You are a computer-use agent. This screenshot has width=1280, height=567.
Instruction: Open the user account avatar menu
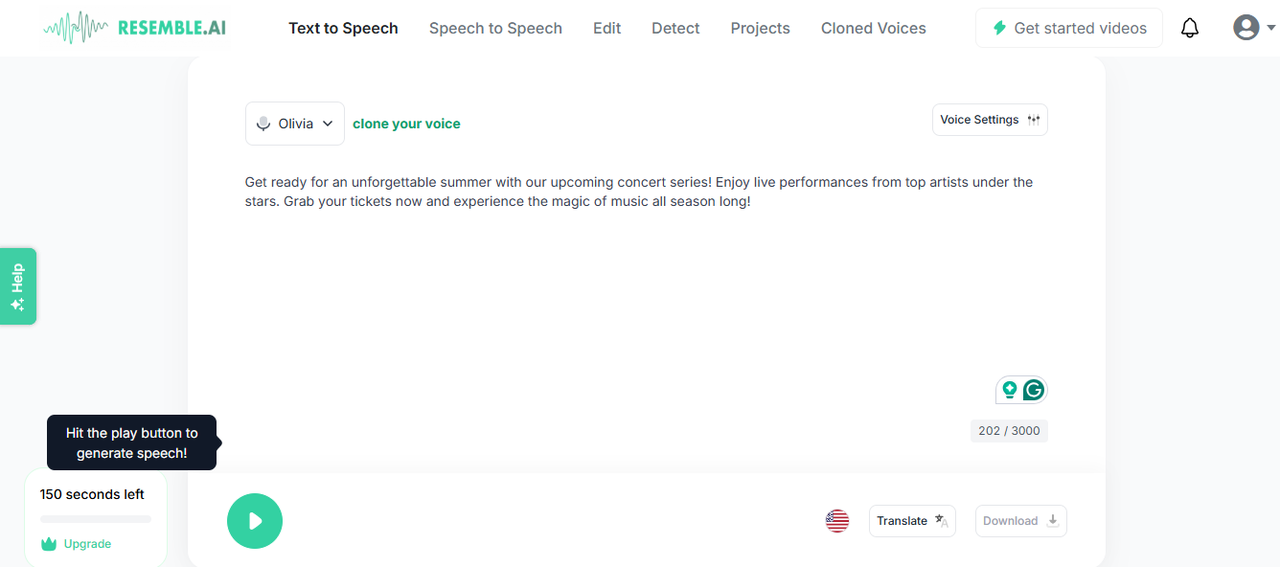[x=1253, y=28]
